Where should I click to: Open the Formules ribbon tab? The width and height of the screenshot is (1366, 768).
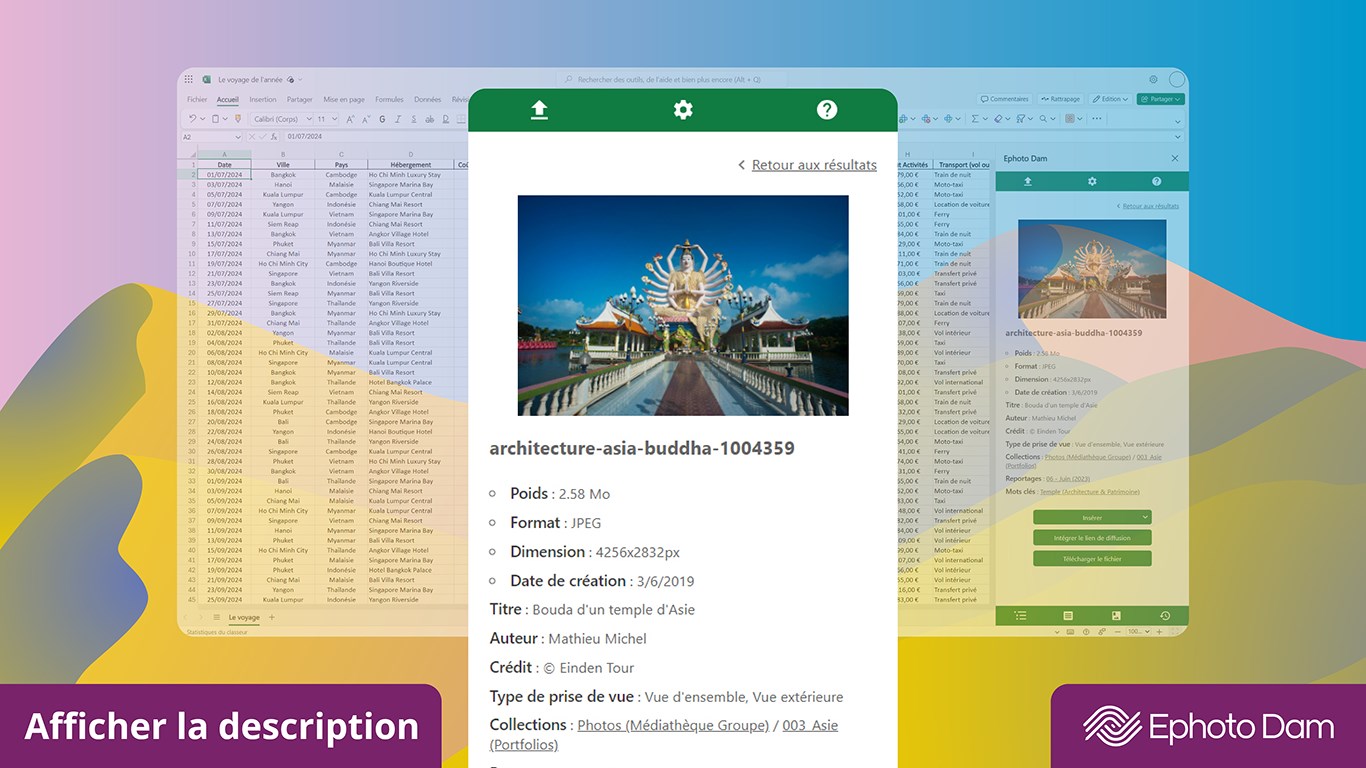389,99
